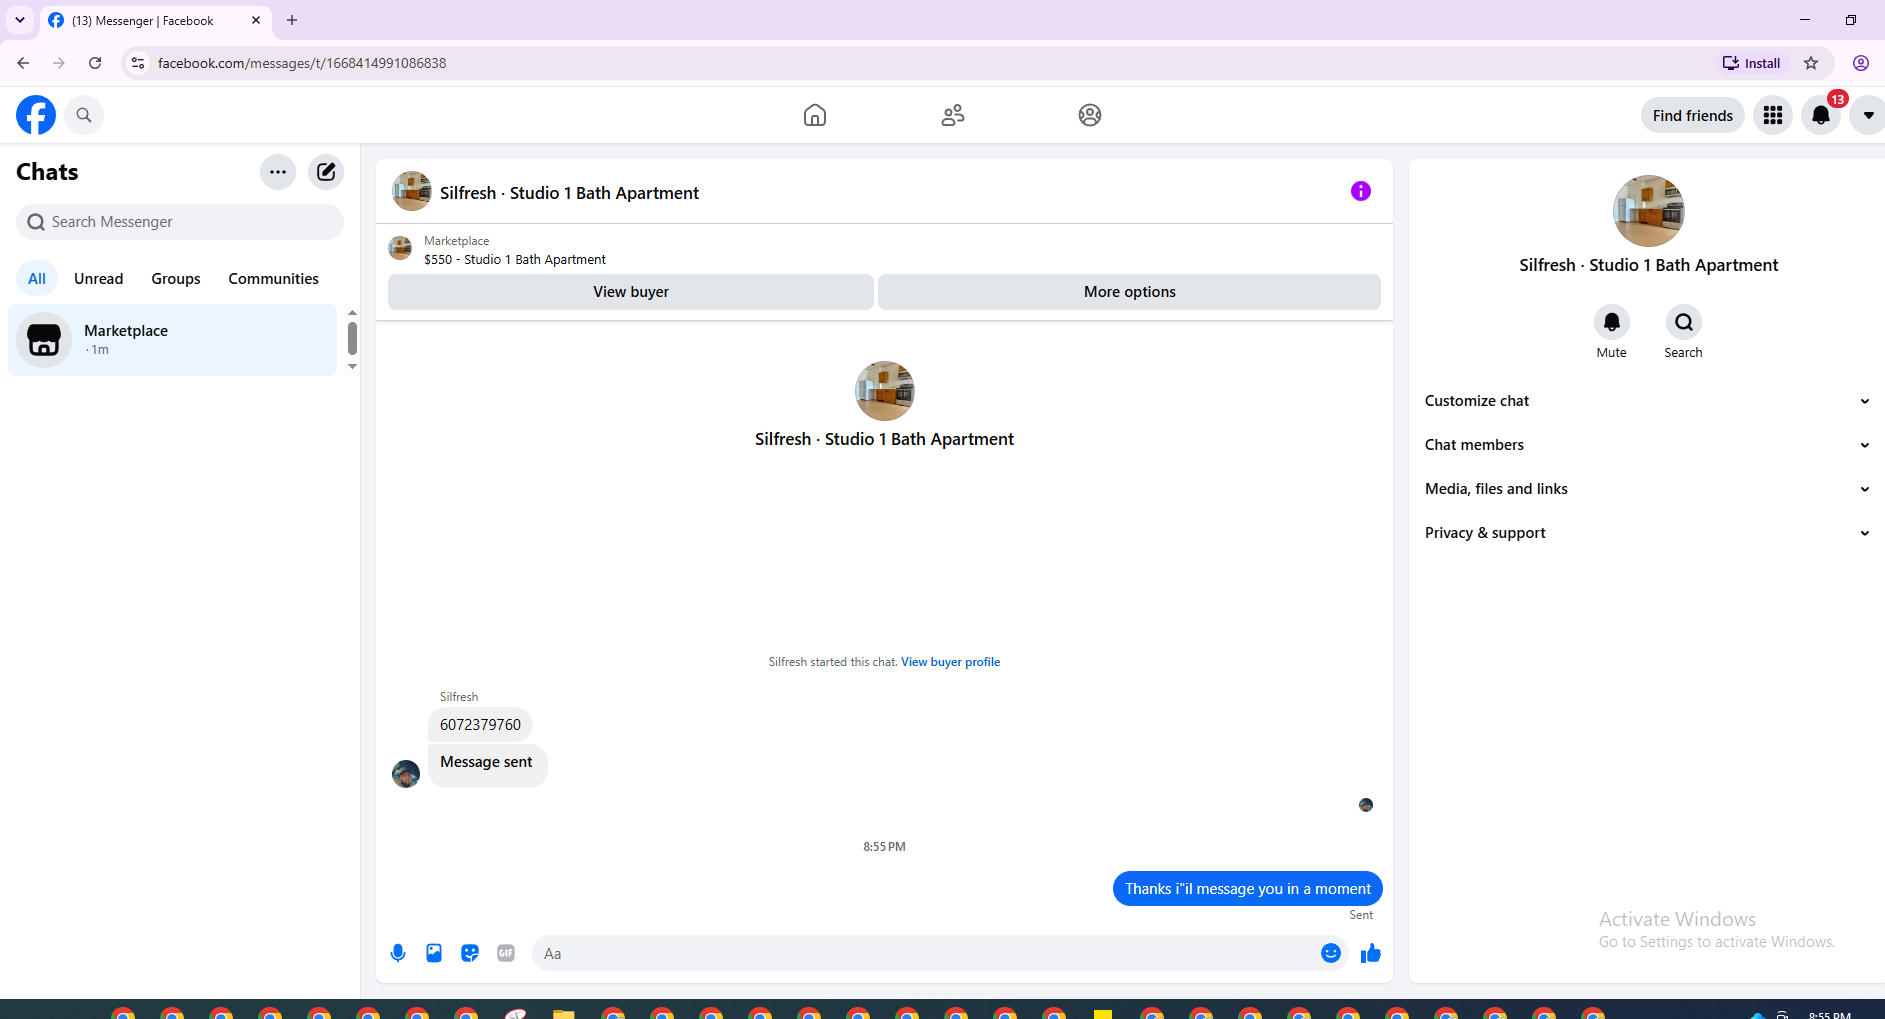The width and height of the screenshot is (1885, 1019).
Task: Open the emoji picker icon
Action: (1331, 953)
